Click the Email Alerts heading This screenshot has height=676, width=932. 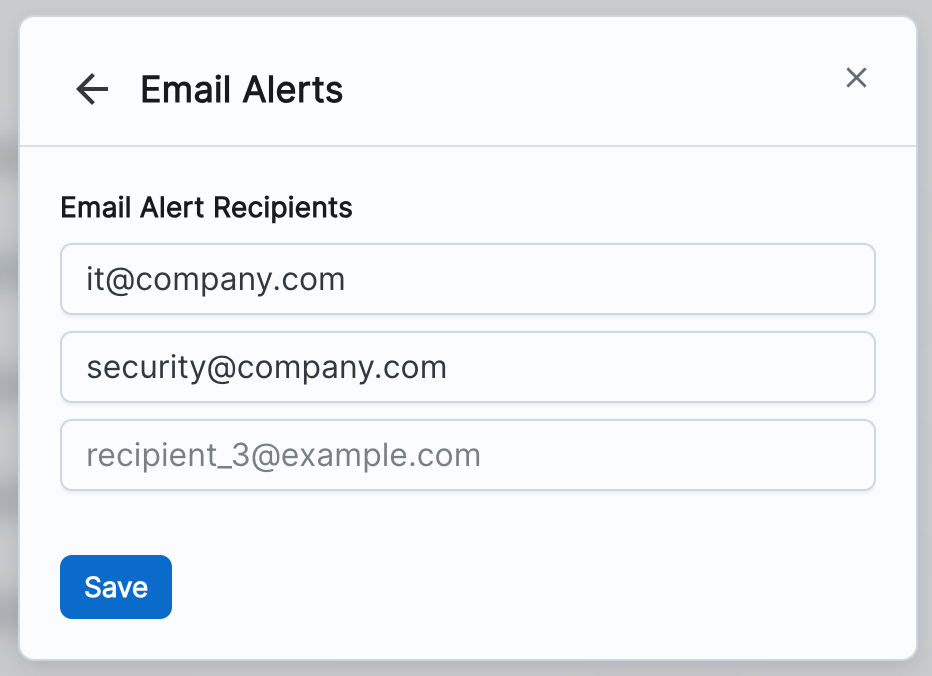pos(241,90)
